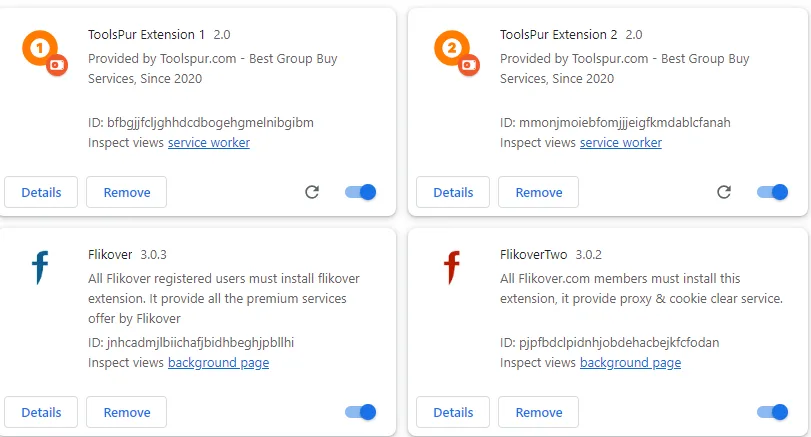Reload ToolsPur Extension 2 with refresh icon
Screen dimensions: 811x437
[724, 192]
